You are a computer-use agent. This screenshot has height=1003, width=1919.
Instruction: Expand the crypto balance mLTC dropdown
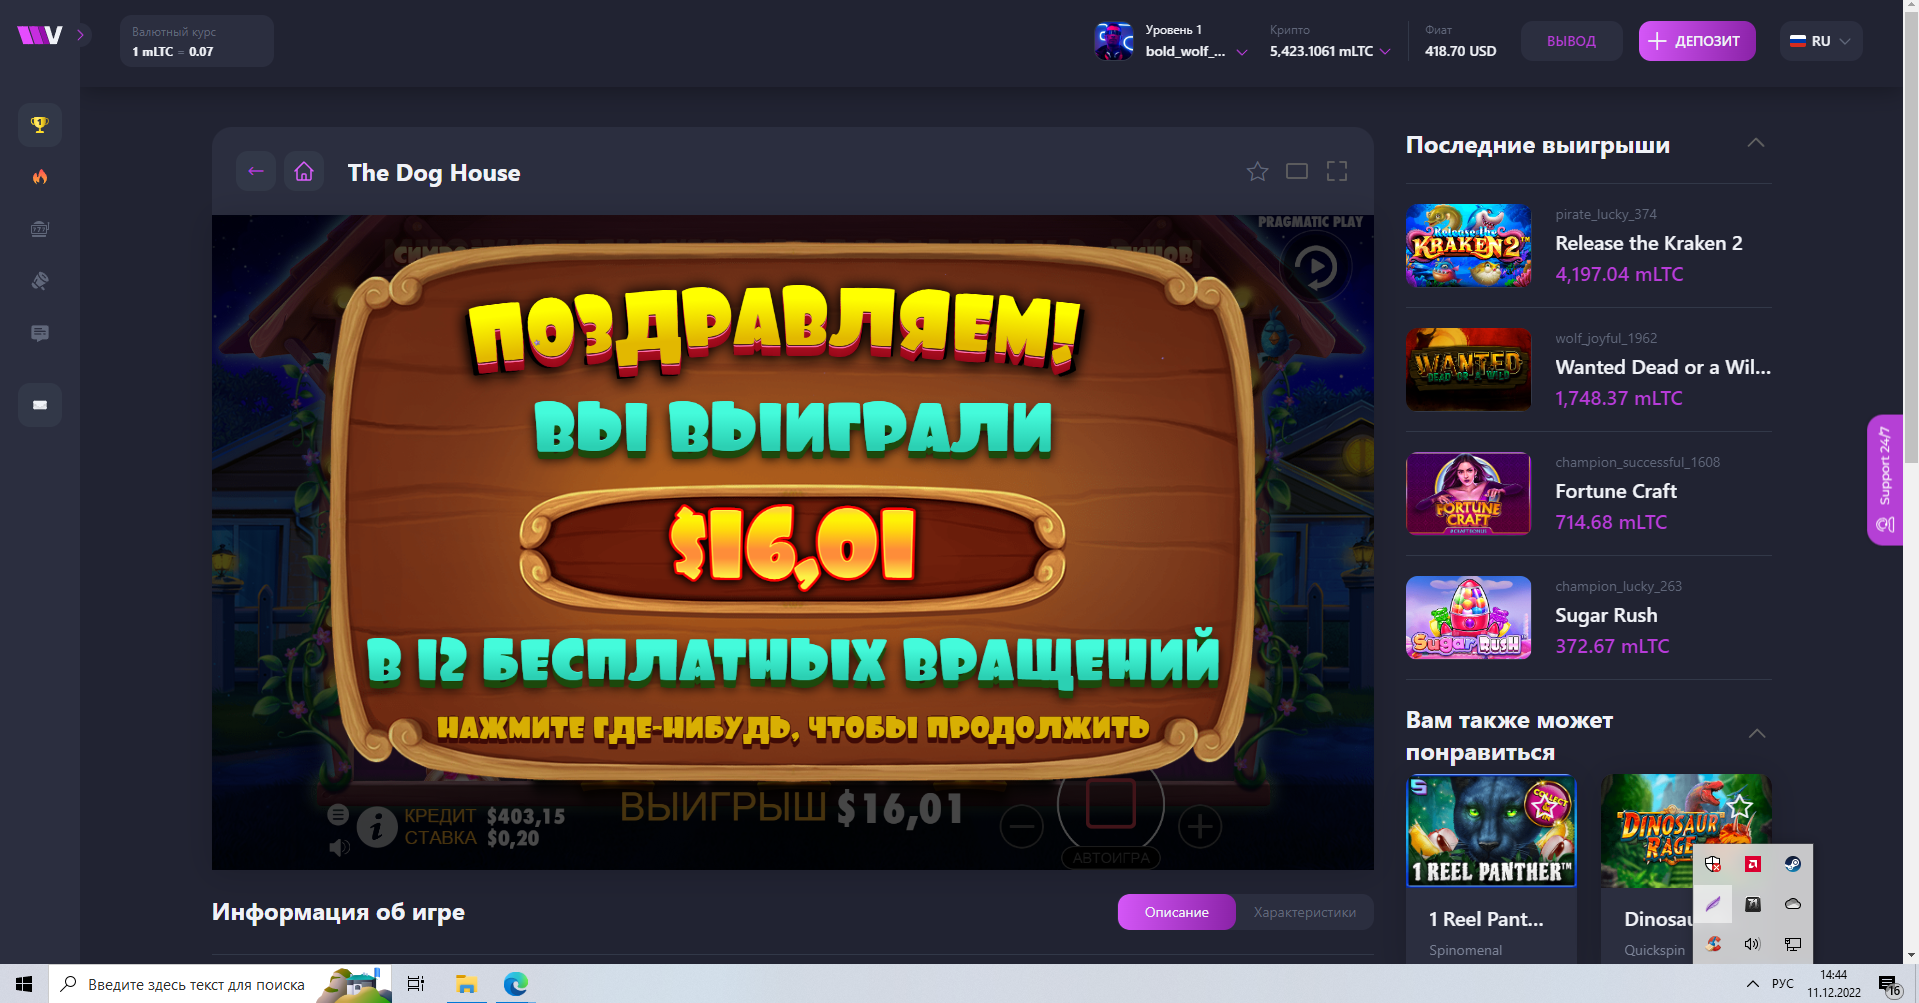click(1384, 51)
